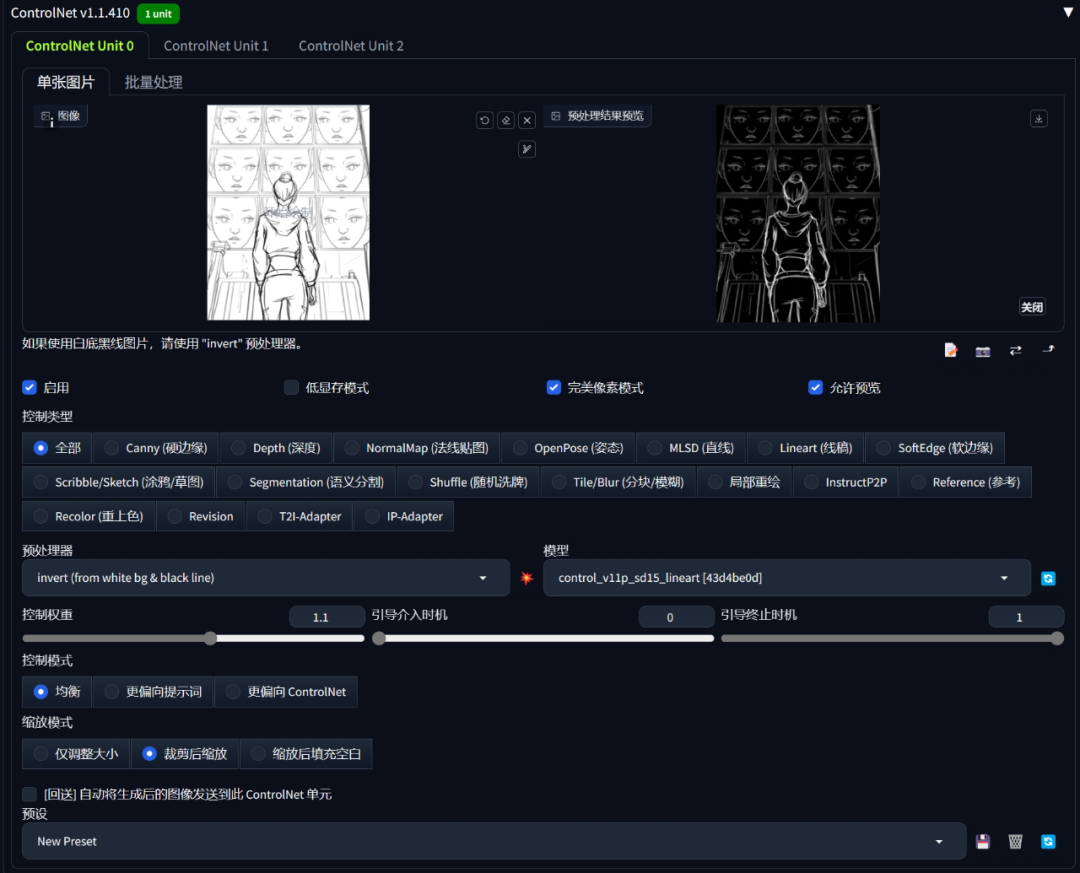Select Depth (深度) control type
The height and width of the screenshot is (873, 1080).
click(x=276, y=448)
